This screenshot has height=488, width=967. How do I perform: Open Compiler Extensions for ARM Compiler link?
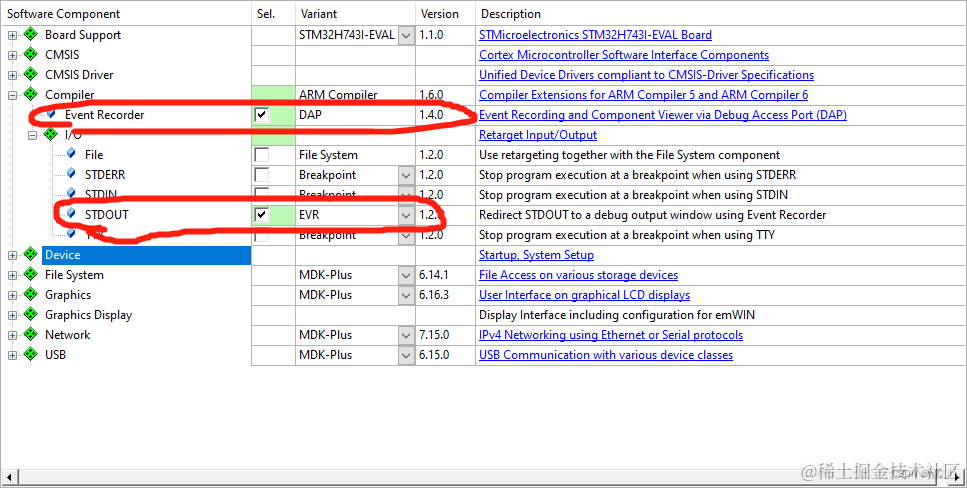[x=643, y=95]
